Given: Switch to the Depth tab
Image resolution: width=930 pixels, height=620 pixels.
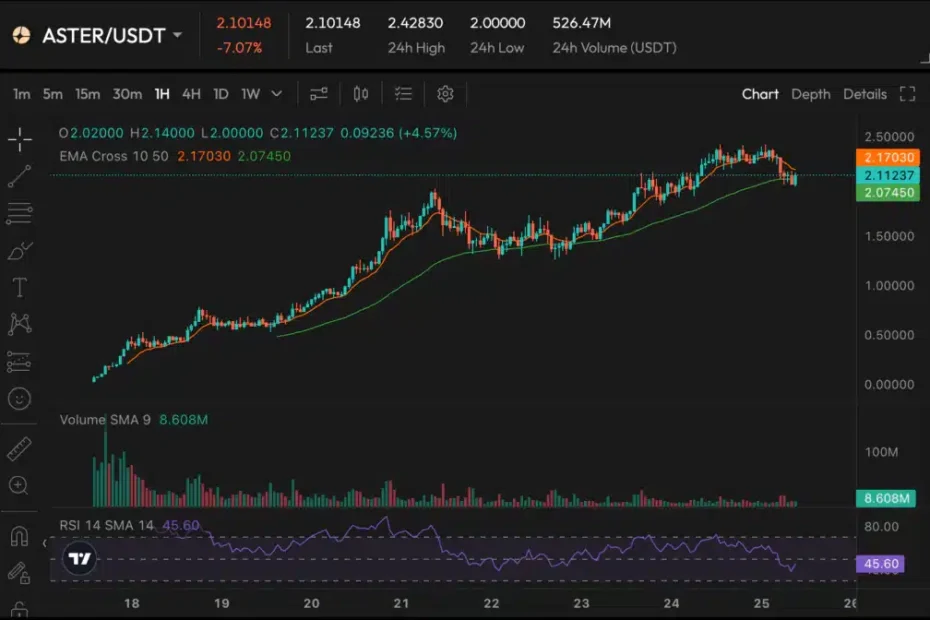Looking at the screenshot, I should pos(810,94).
